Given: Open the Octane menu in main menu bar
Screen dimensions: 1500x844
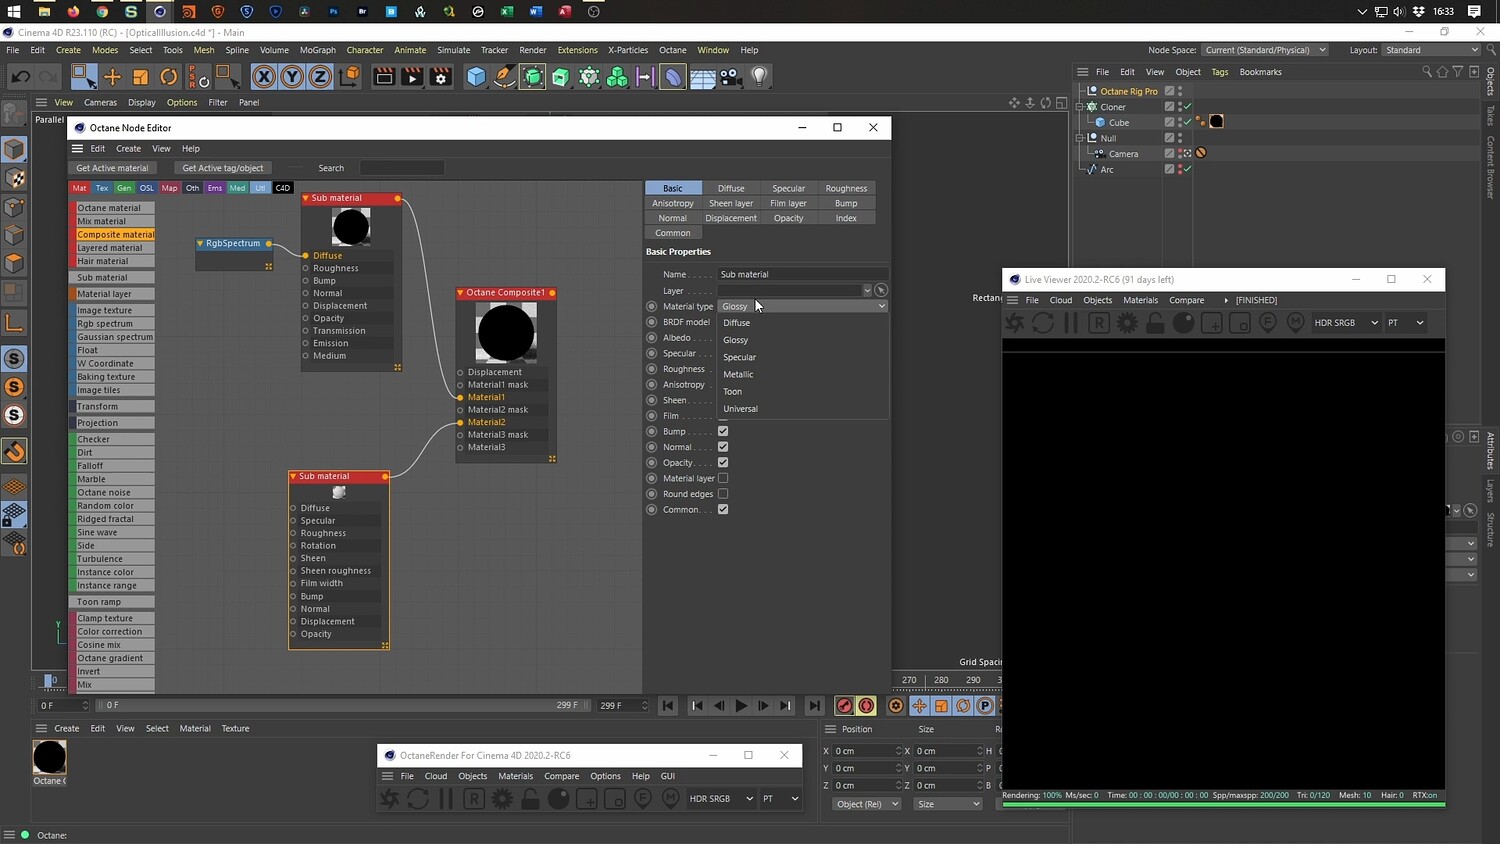Looking at the screenshot, I should pyautogui.click(x=673, y=50).
